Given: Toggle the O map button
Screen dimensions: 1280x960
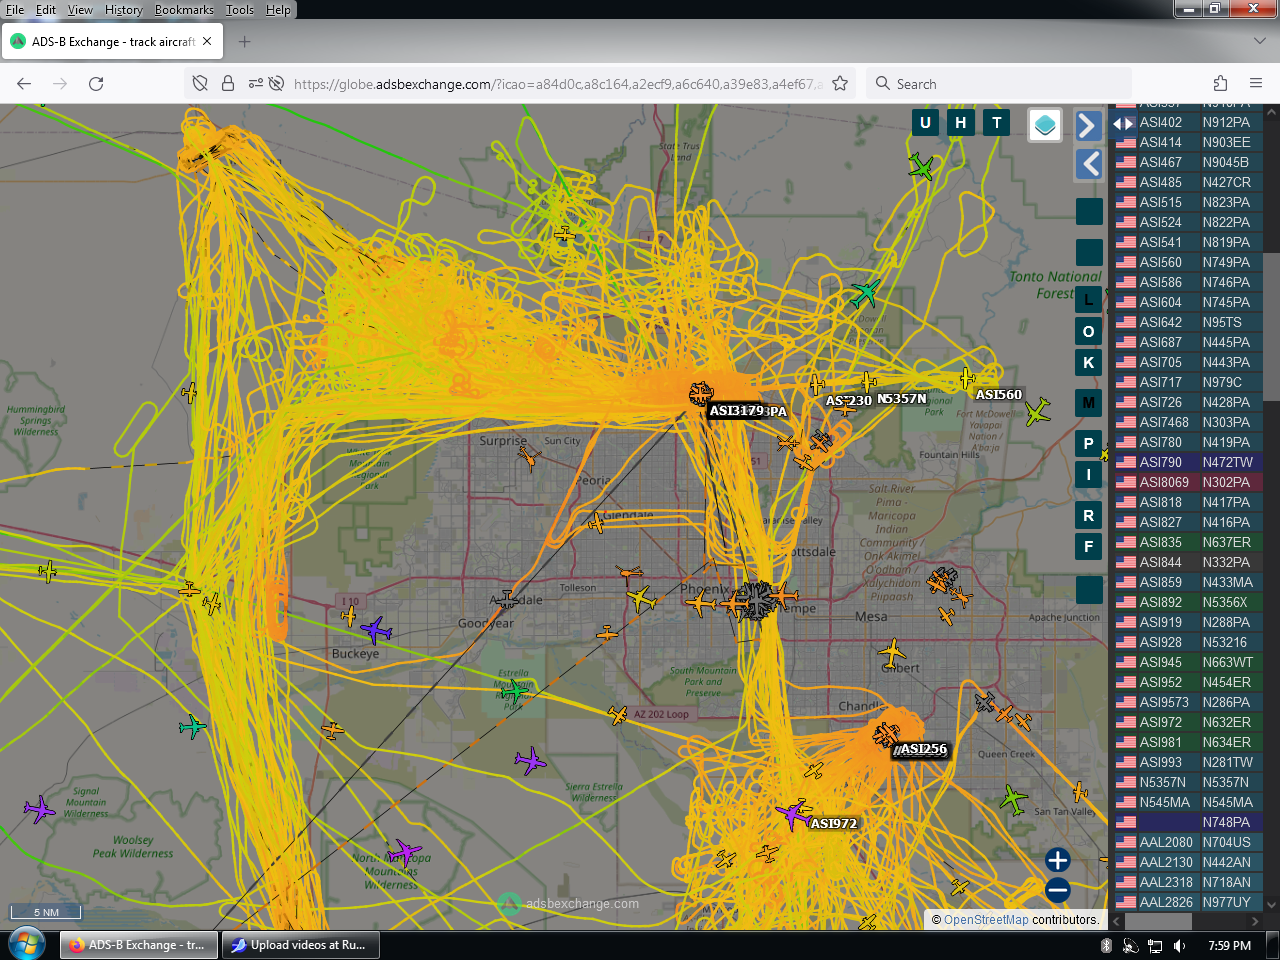Looking at the screenshot, I should (x=1089, y=331).
